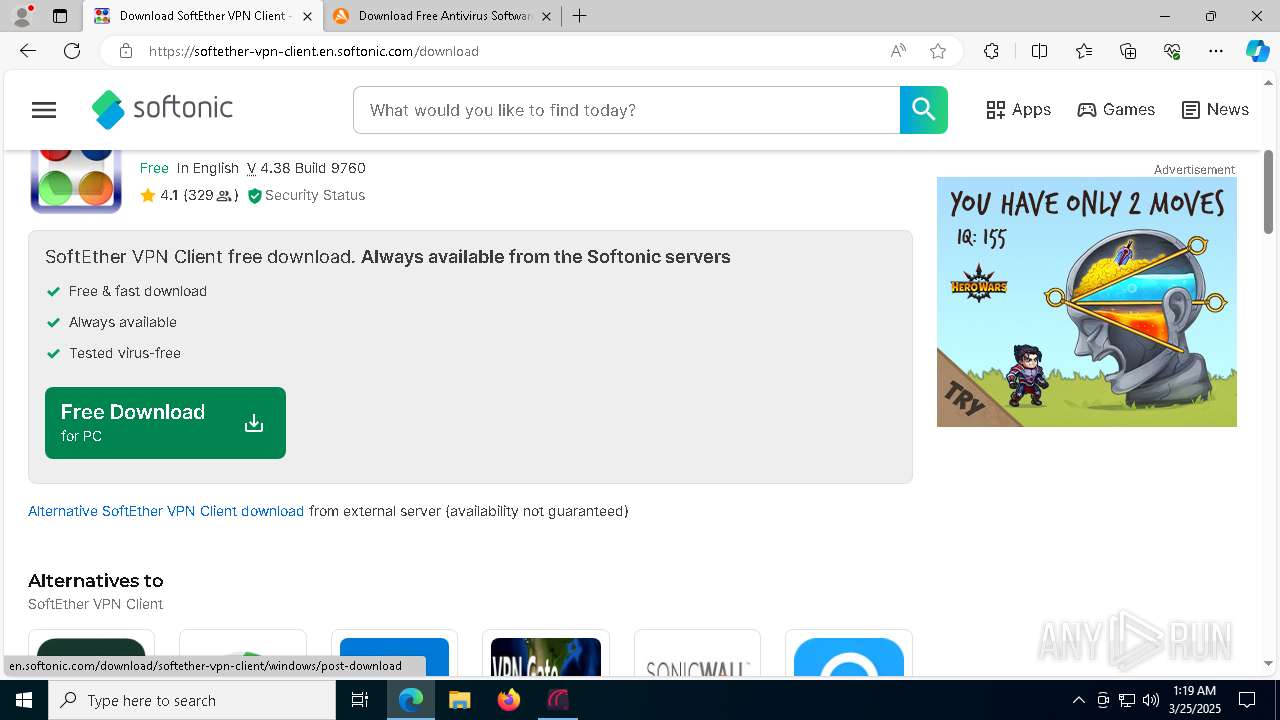Image resolution: width=1280 pixels, height=720 pixels.
Task: Open Task View on the taskbar
Action: 360,700
